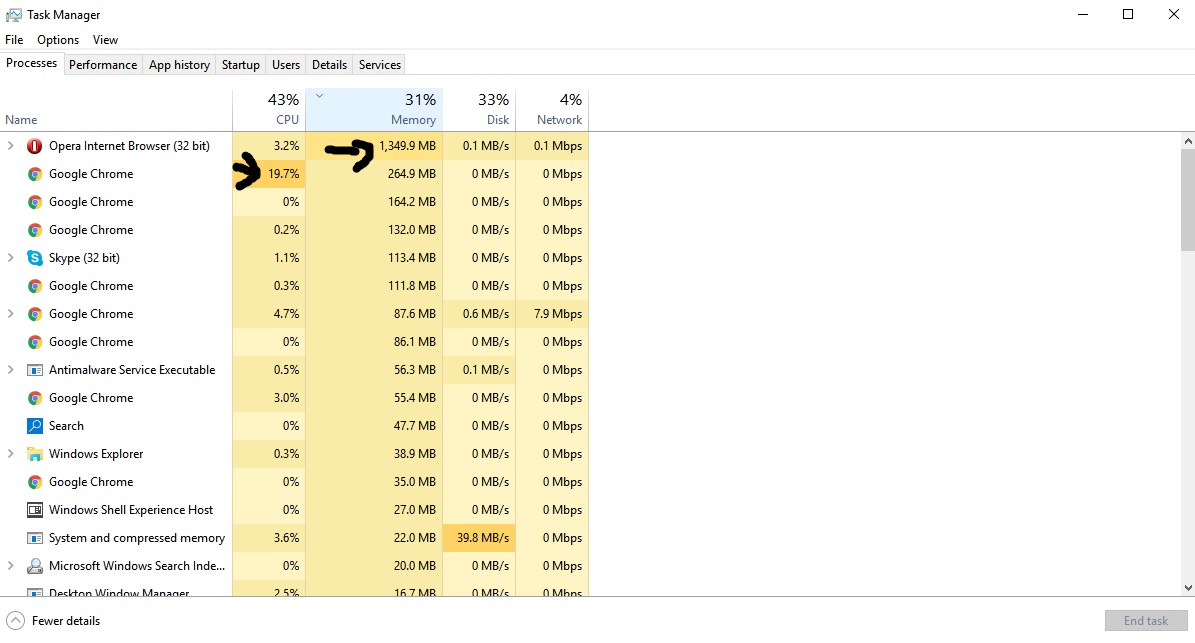
Task: Select the 3.6% CPU cell
Action: [269, 538]
